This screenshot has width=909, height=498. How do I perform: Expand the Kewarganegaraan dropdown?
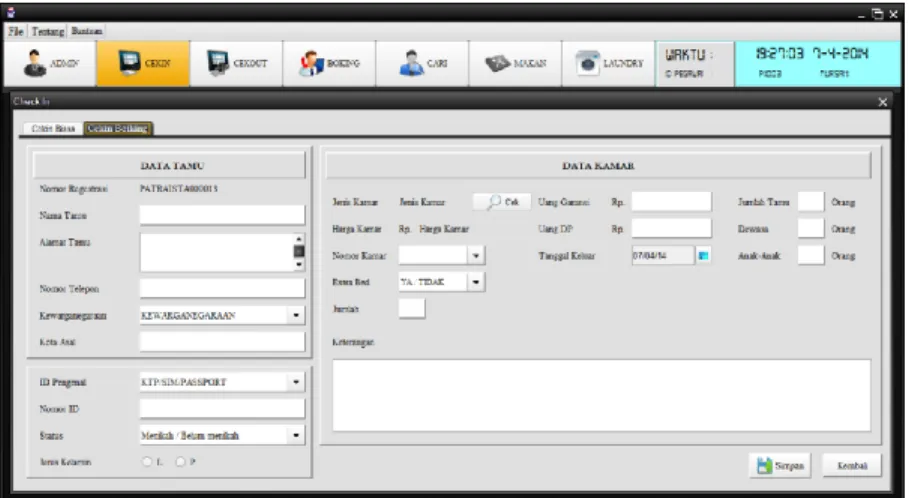tap(296, 315)
